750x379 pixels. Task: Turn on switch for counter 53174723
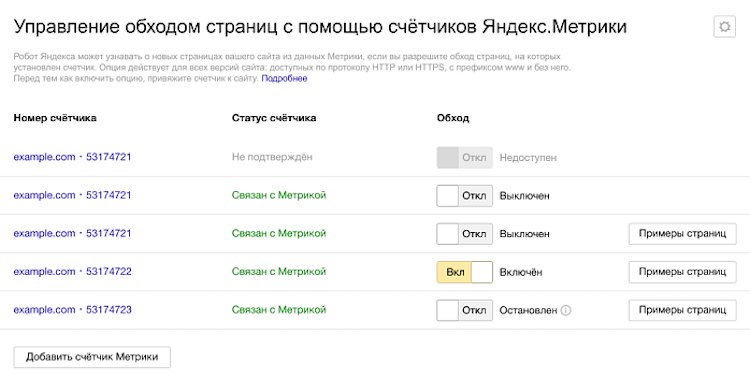464,310
